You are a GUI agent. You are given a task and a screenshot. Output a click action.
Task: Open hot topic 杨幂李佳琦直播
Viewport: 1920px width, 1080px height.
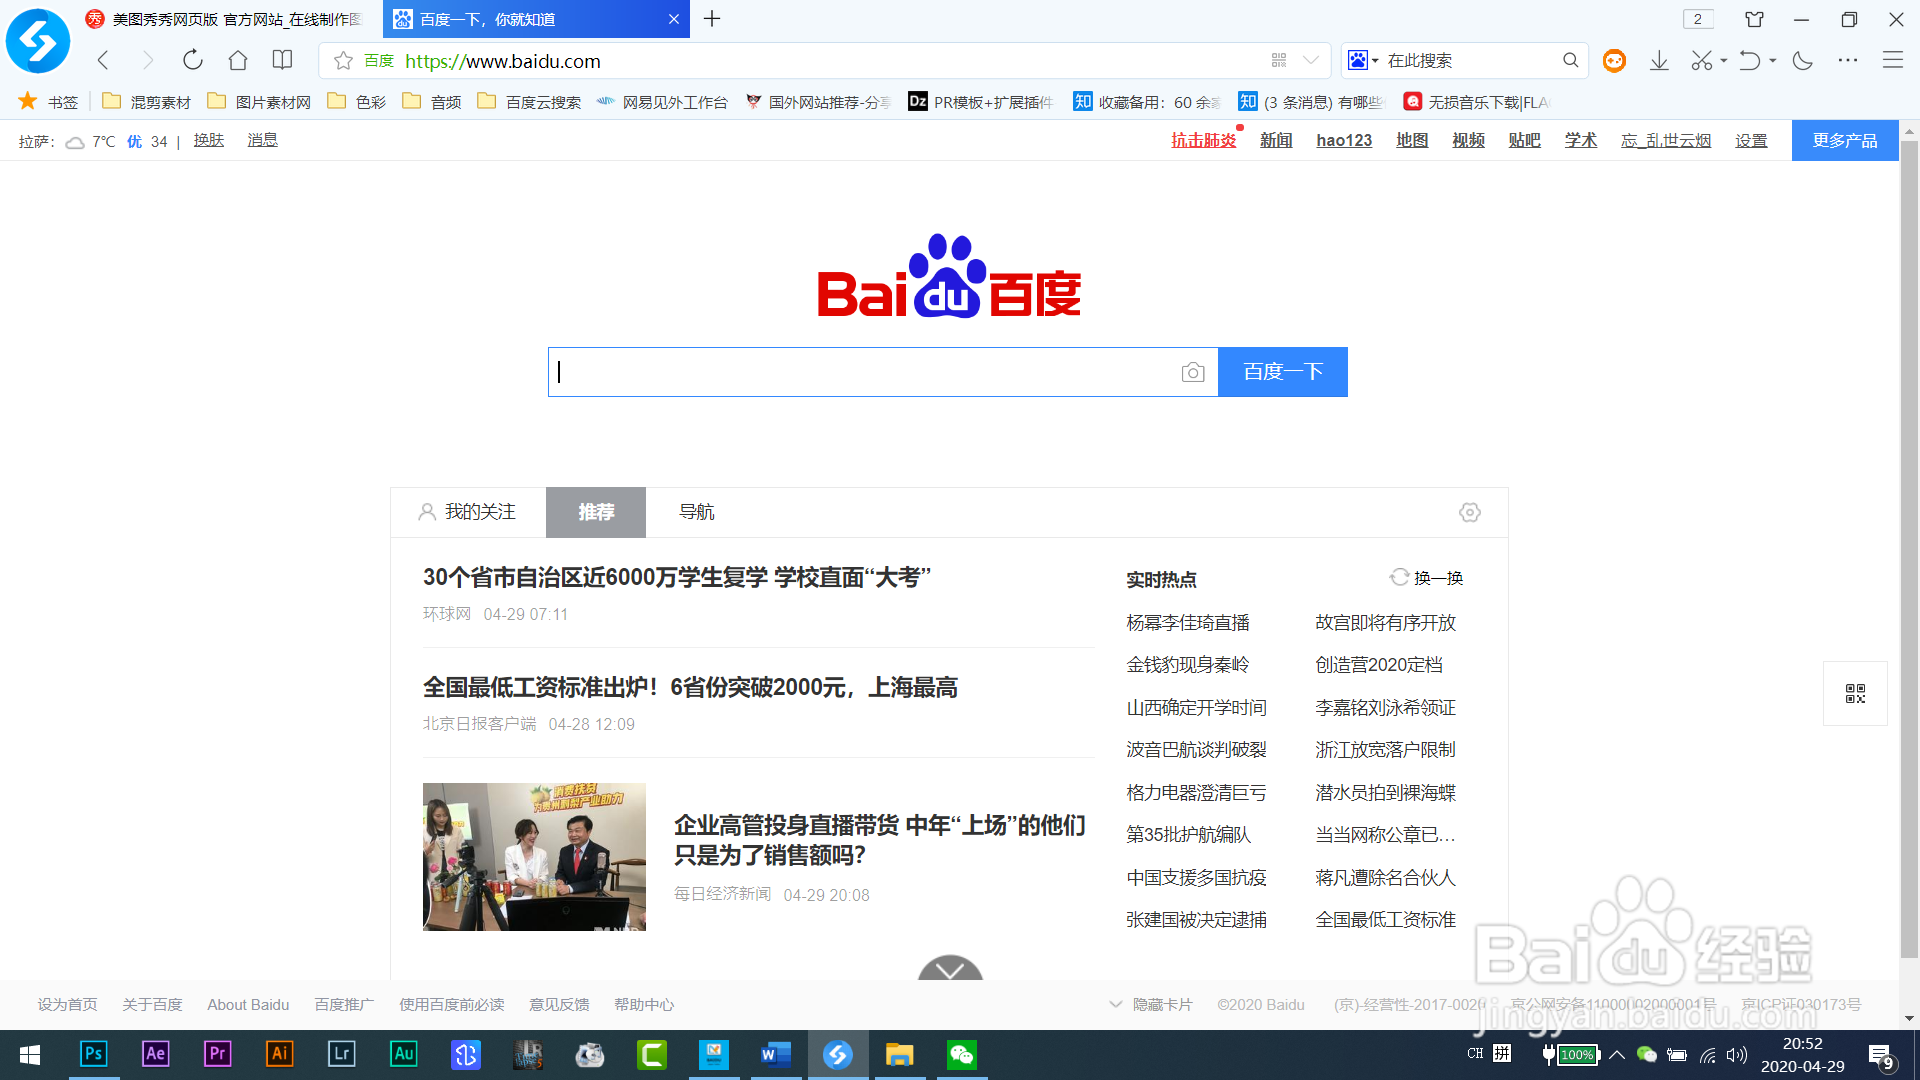pyautogui.click(x=1188, y=623)
